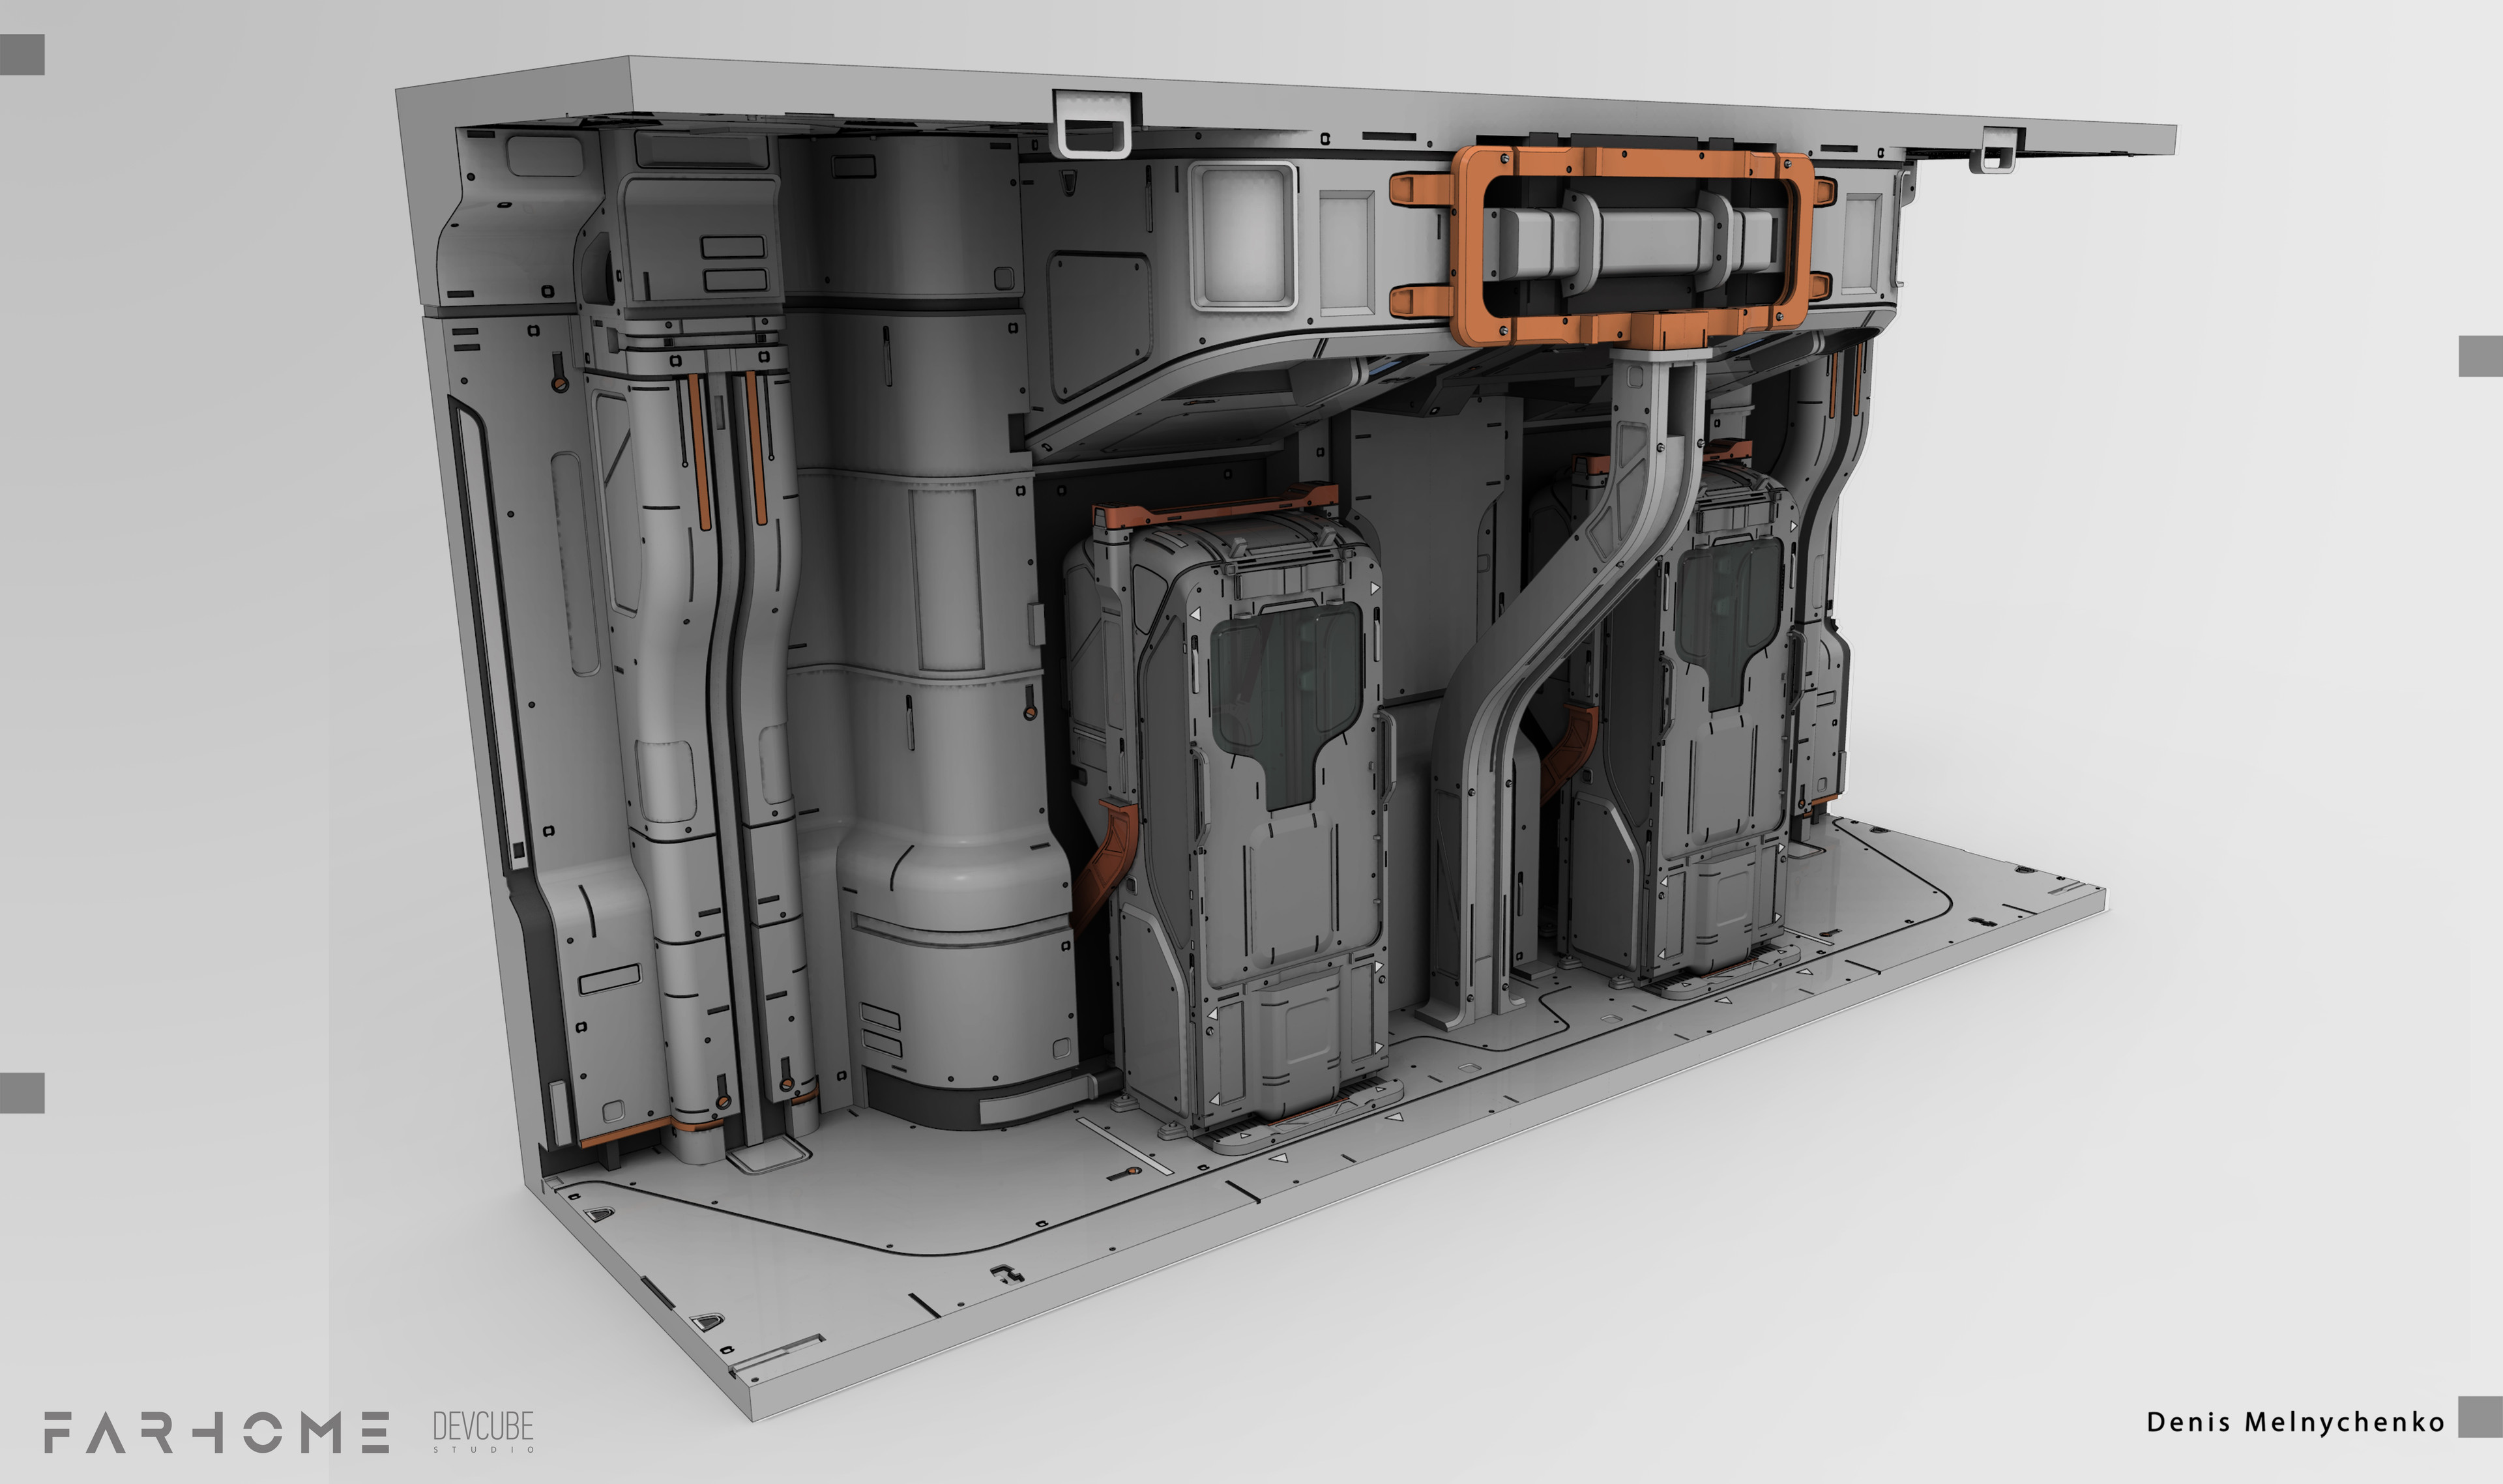Click the Denis Melnychenko artist name

click(x=2295, y=1421)
